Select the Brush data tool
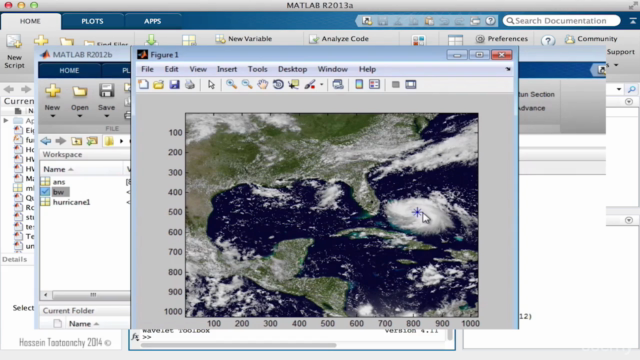640x360 pixels. 310,84
